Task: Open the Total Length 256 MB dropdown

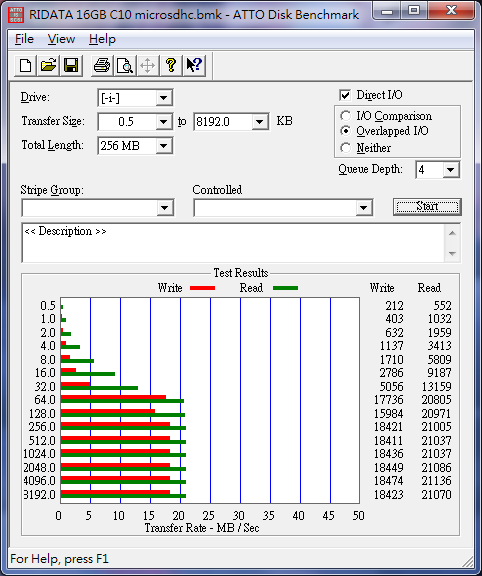Action: tap(163, 146)
